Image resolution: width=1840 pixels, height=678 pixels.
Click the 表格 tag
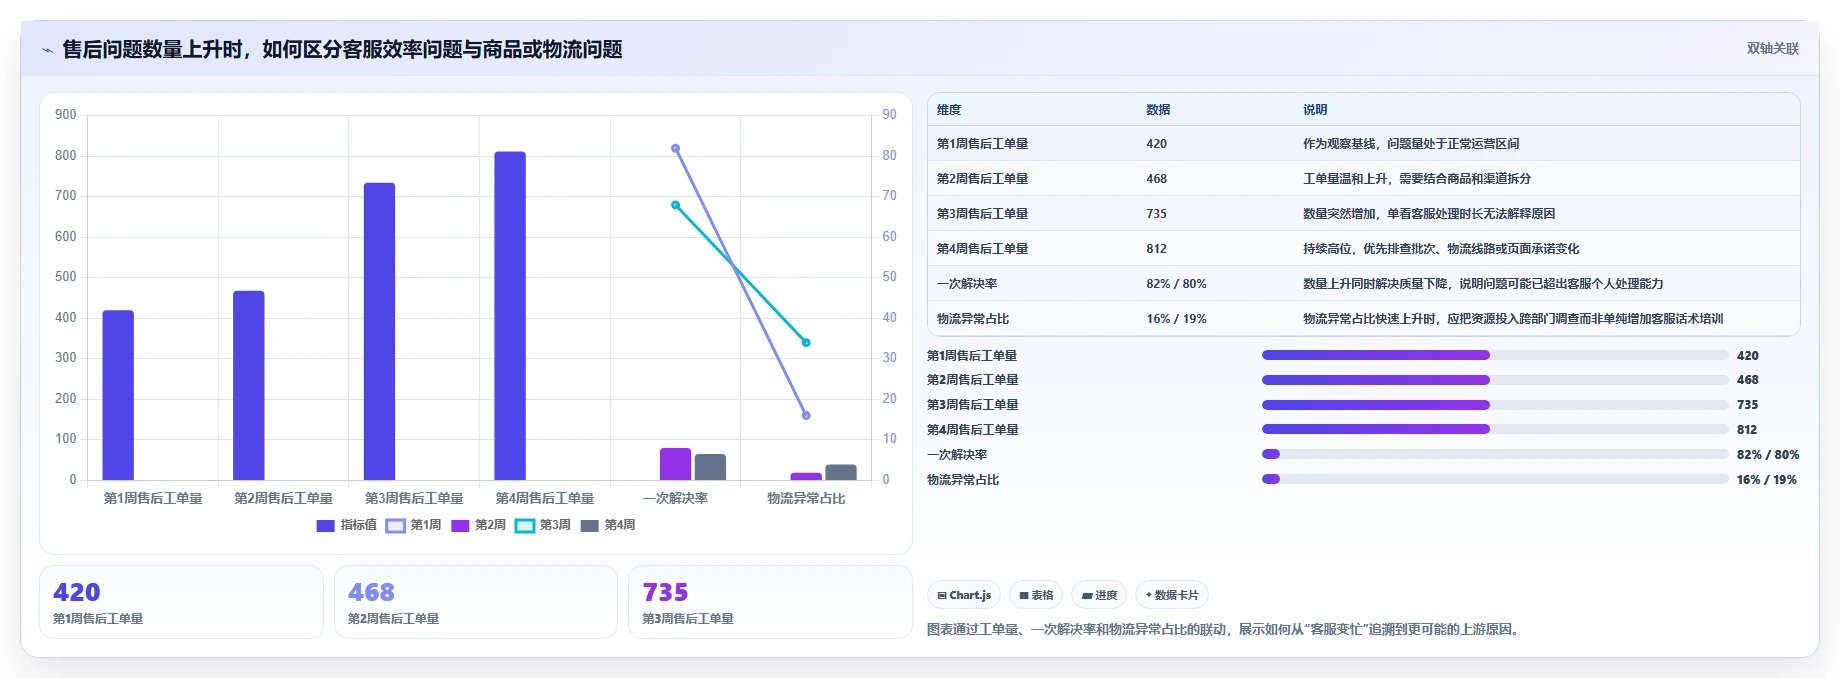coord(1036,595)
